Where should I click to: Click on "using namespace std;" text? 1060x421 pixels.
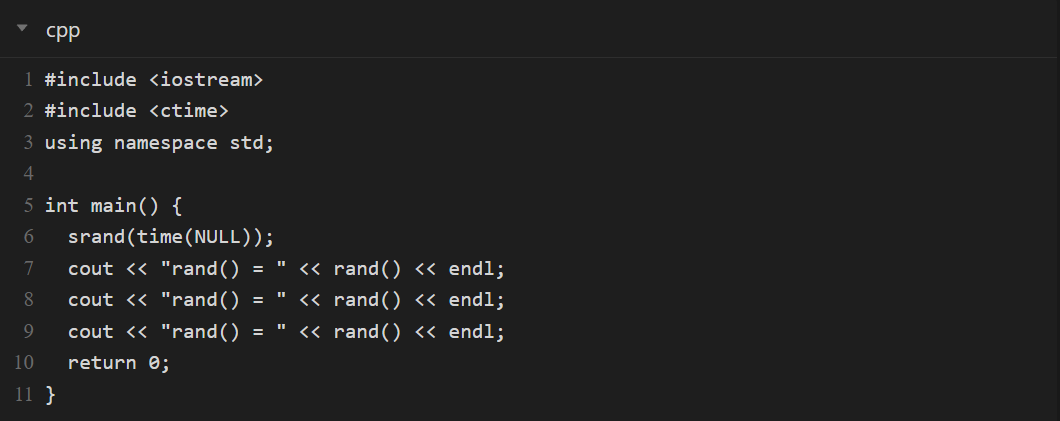(158, 143)
